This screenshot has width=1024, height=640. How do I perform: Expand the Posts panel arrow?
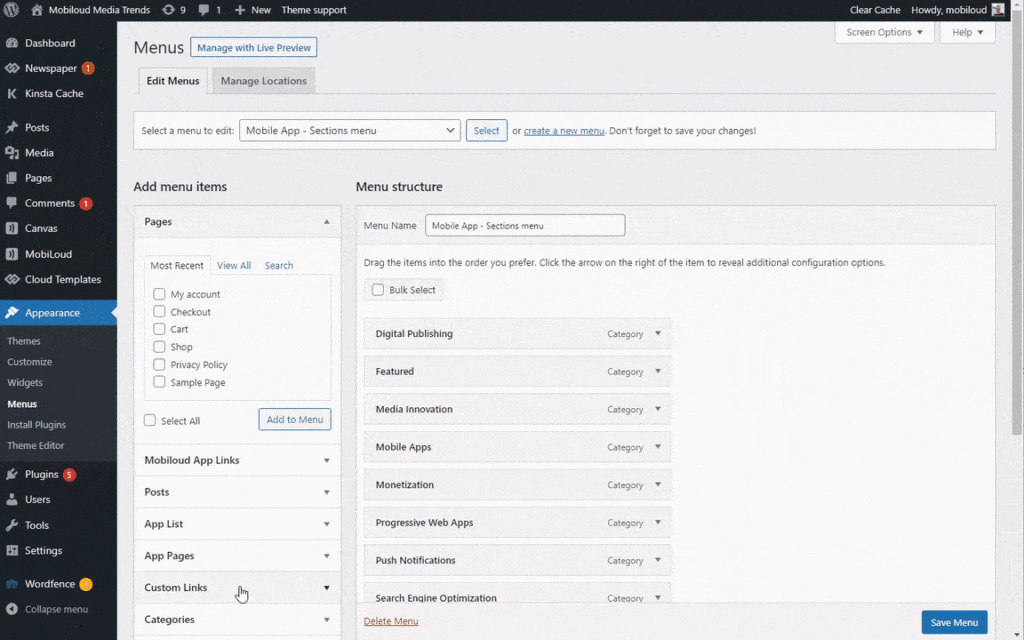click(327, 492)
